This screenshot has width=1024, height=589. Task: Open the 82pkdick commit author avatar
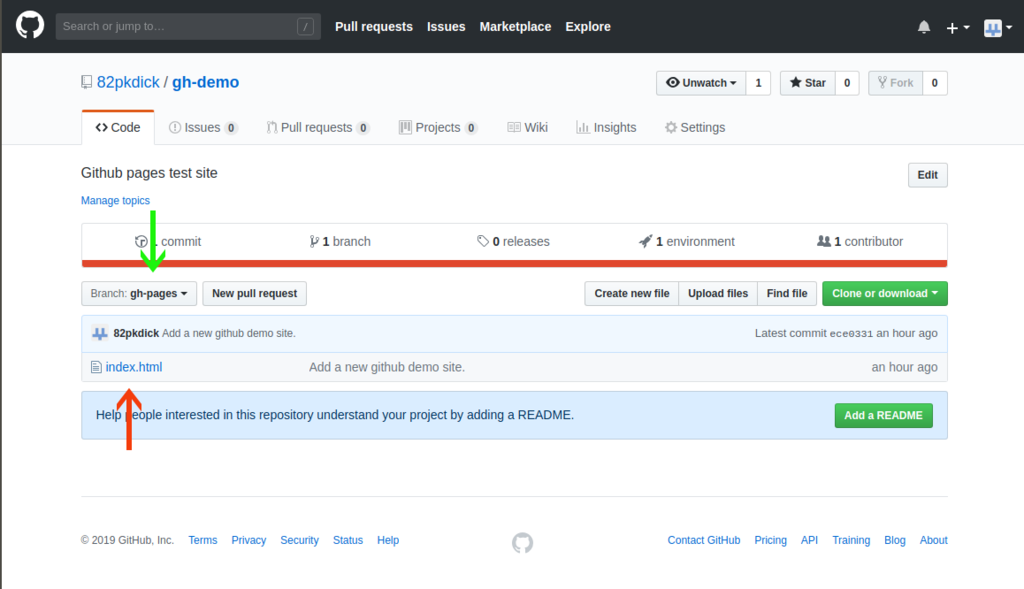tap(99, 334)
